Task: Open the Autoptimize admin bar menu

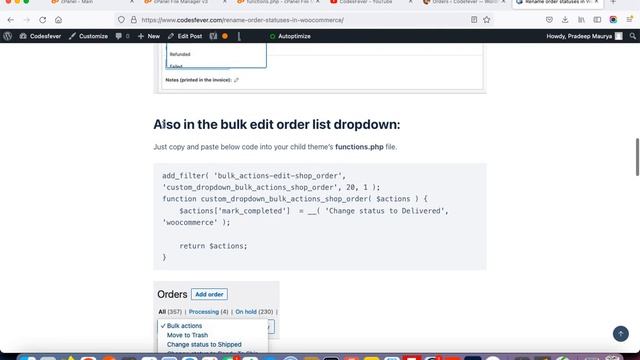Action: coord(290,36)
